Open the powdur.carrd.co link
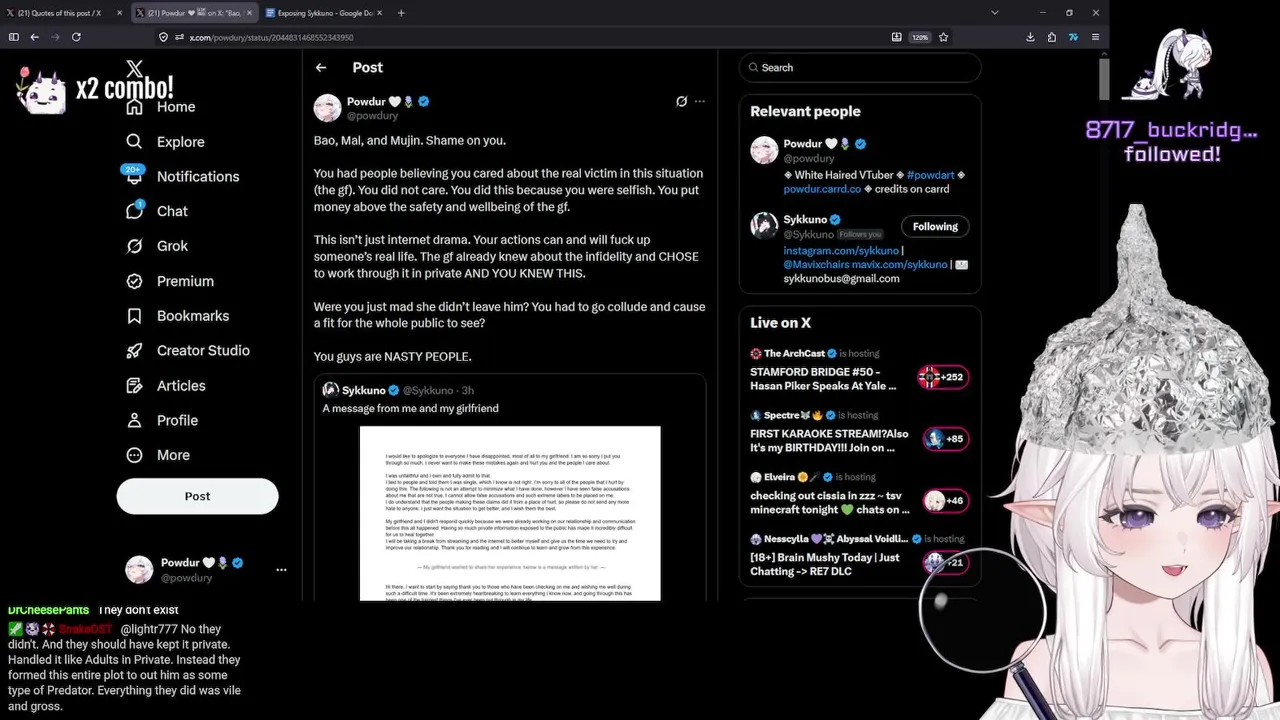The width and height of the screenshot is (1280, 720). click(822, 189)
